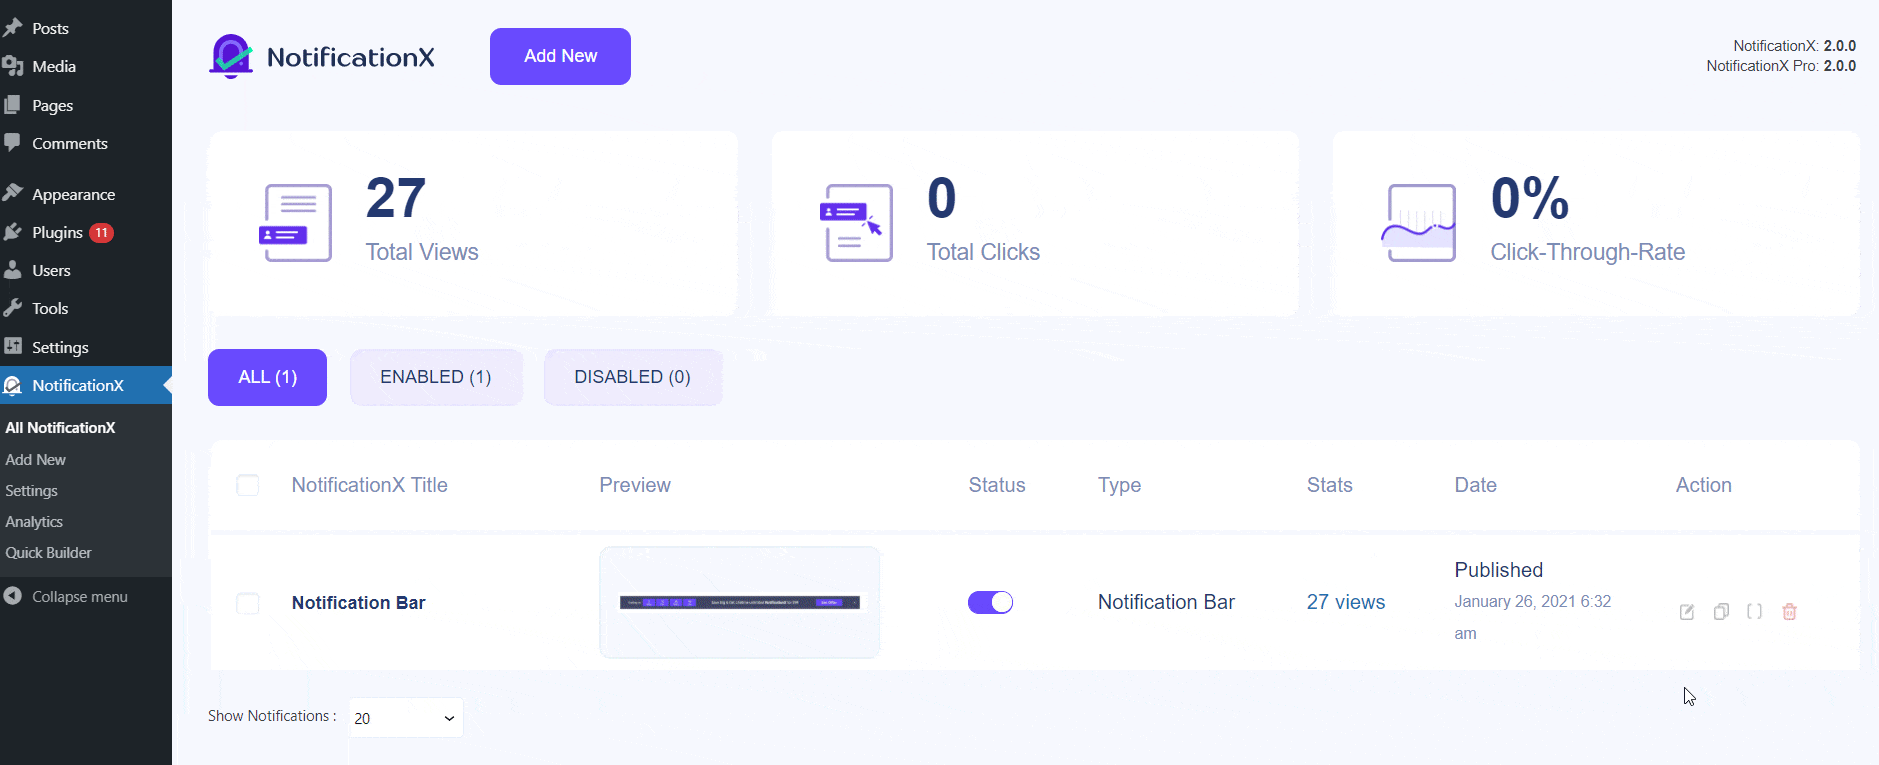Click the Notification Bar preview thumbnail
This screenshot has height=765, width=1879.
click(740, 602)
